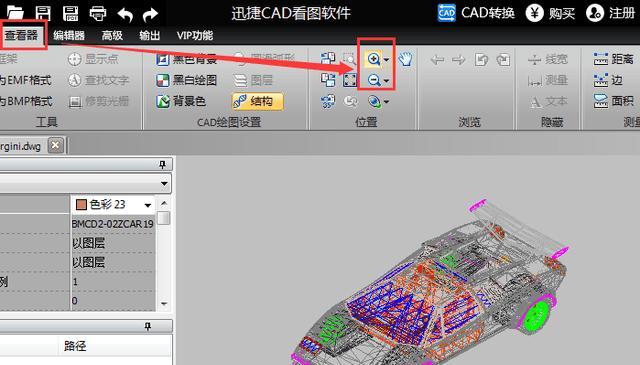Pin the lower panel above 路径
The height and width of the screenshot is (365, 640).
coord(147,326)
